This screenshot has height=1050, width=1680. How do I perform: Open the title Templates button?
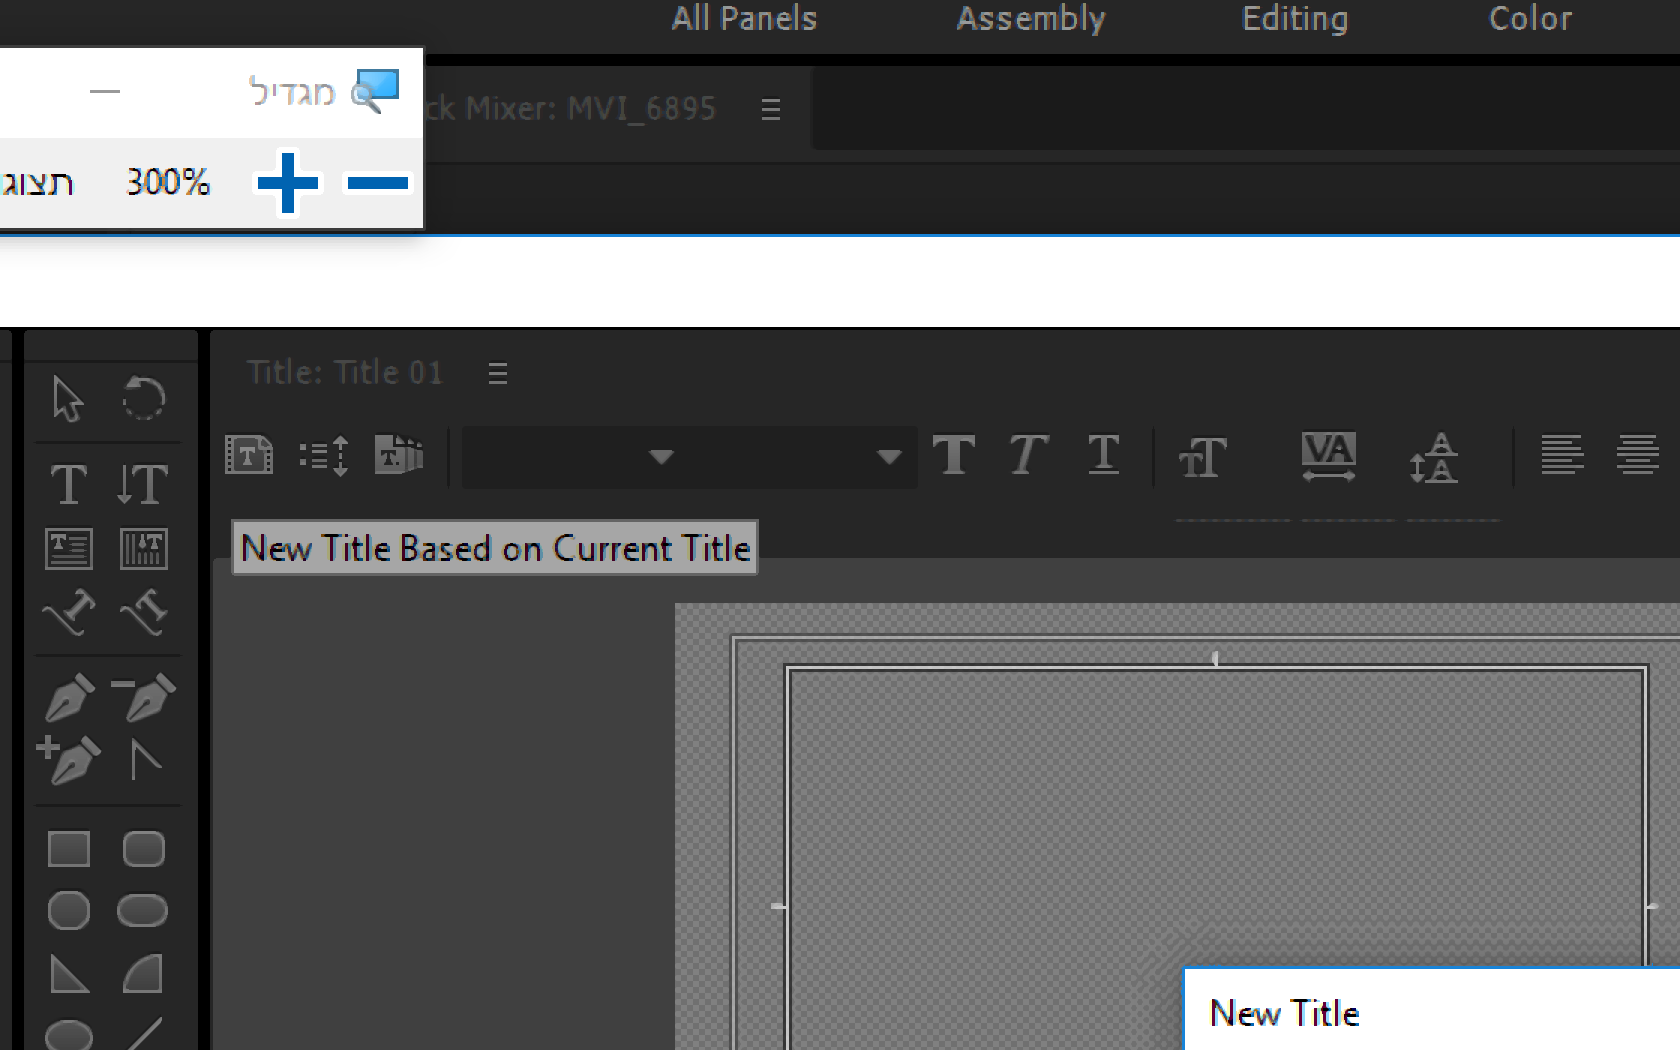399,454
